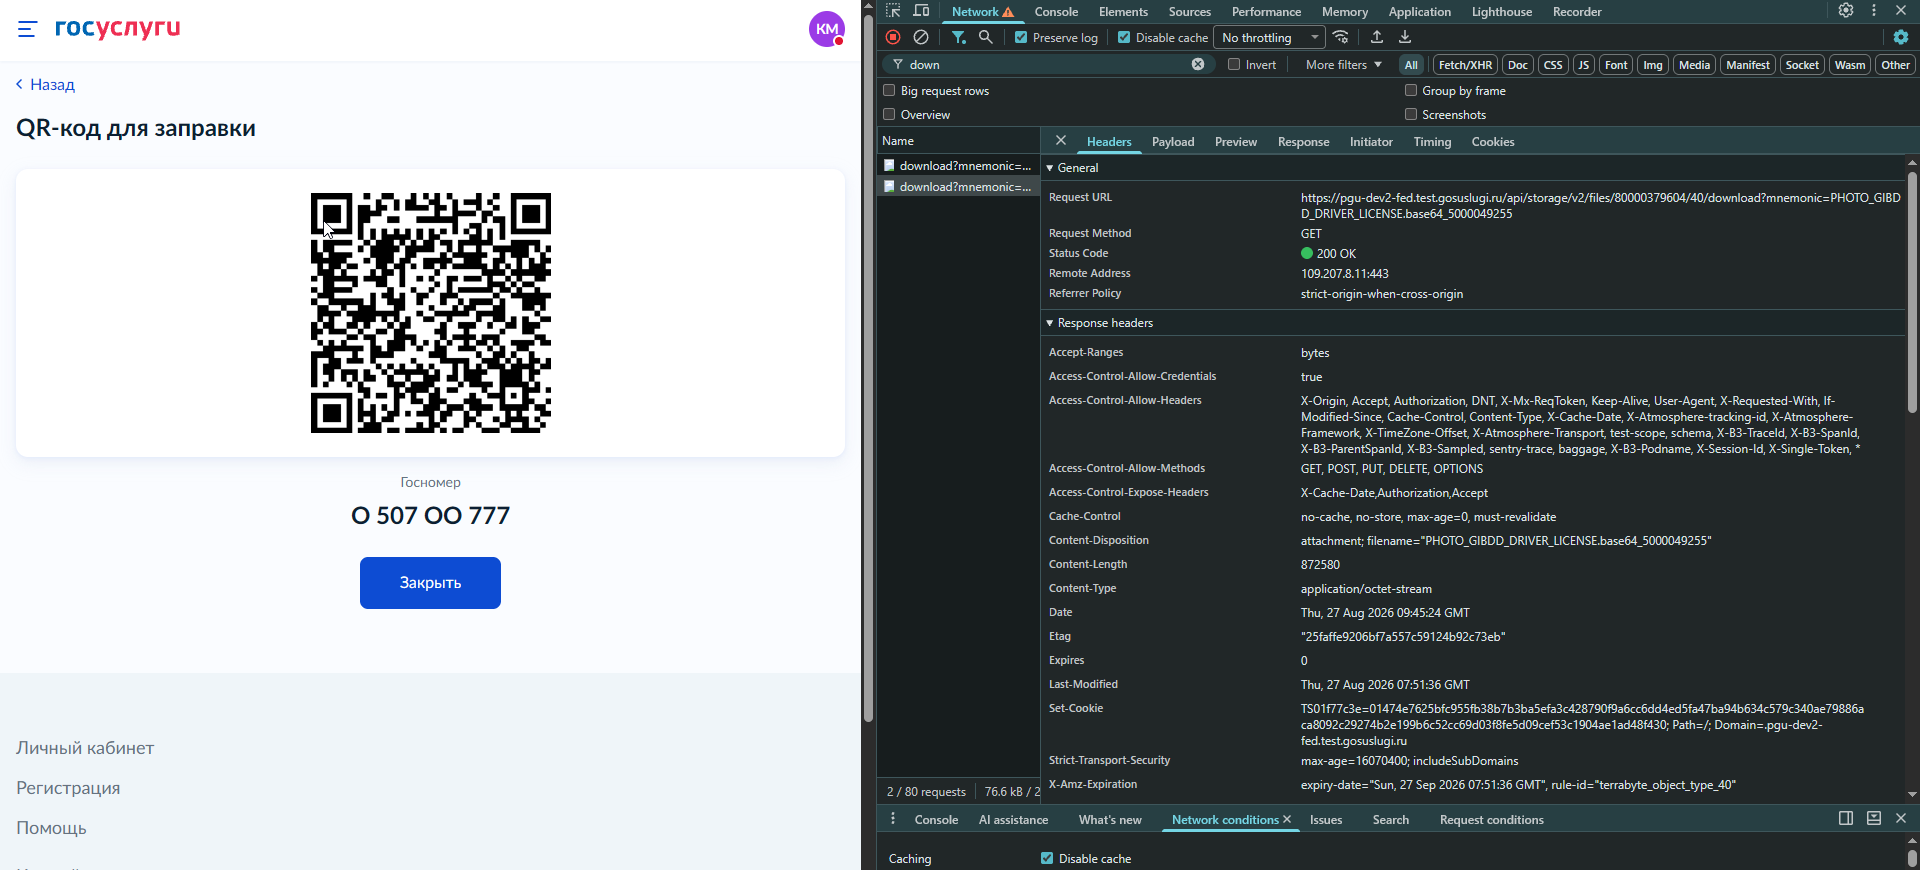Screen dimensions: 1920x870
Task: Open Network panel settings gear
Action: (1901, 37)
